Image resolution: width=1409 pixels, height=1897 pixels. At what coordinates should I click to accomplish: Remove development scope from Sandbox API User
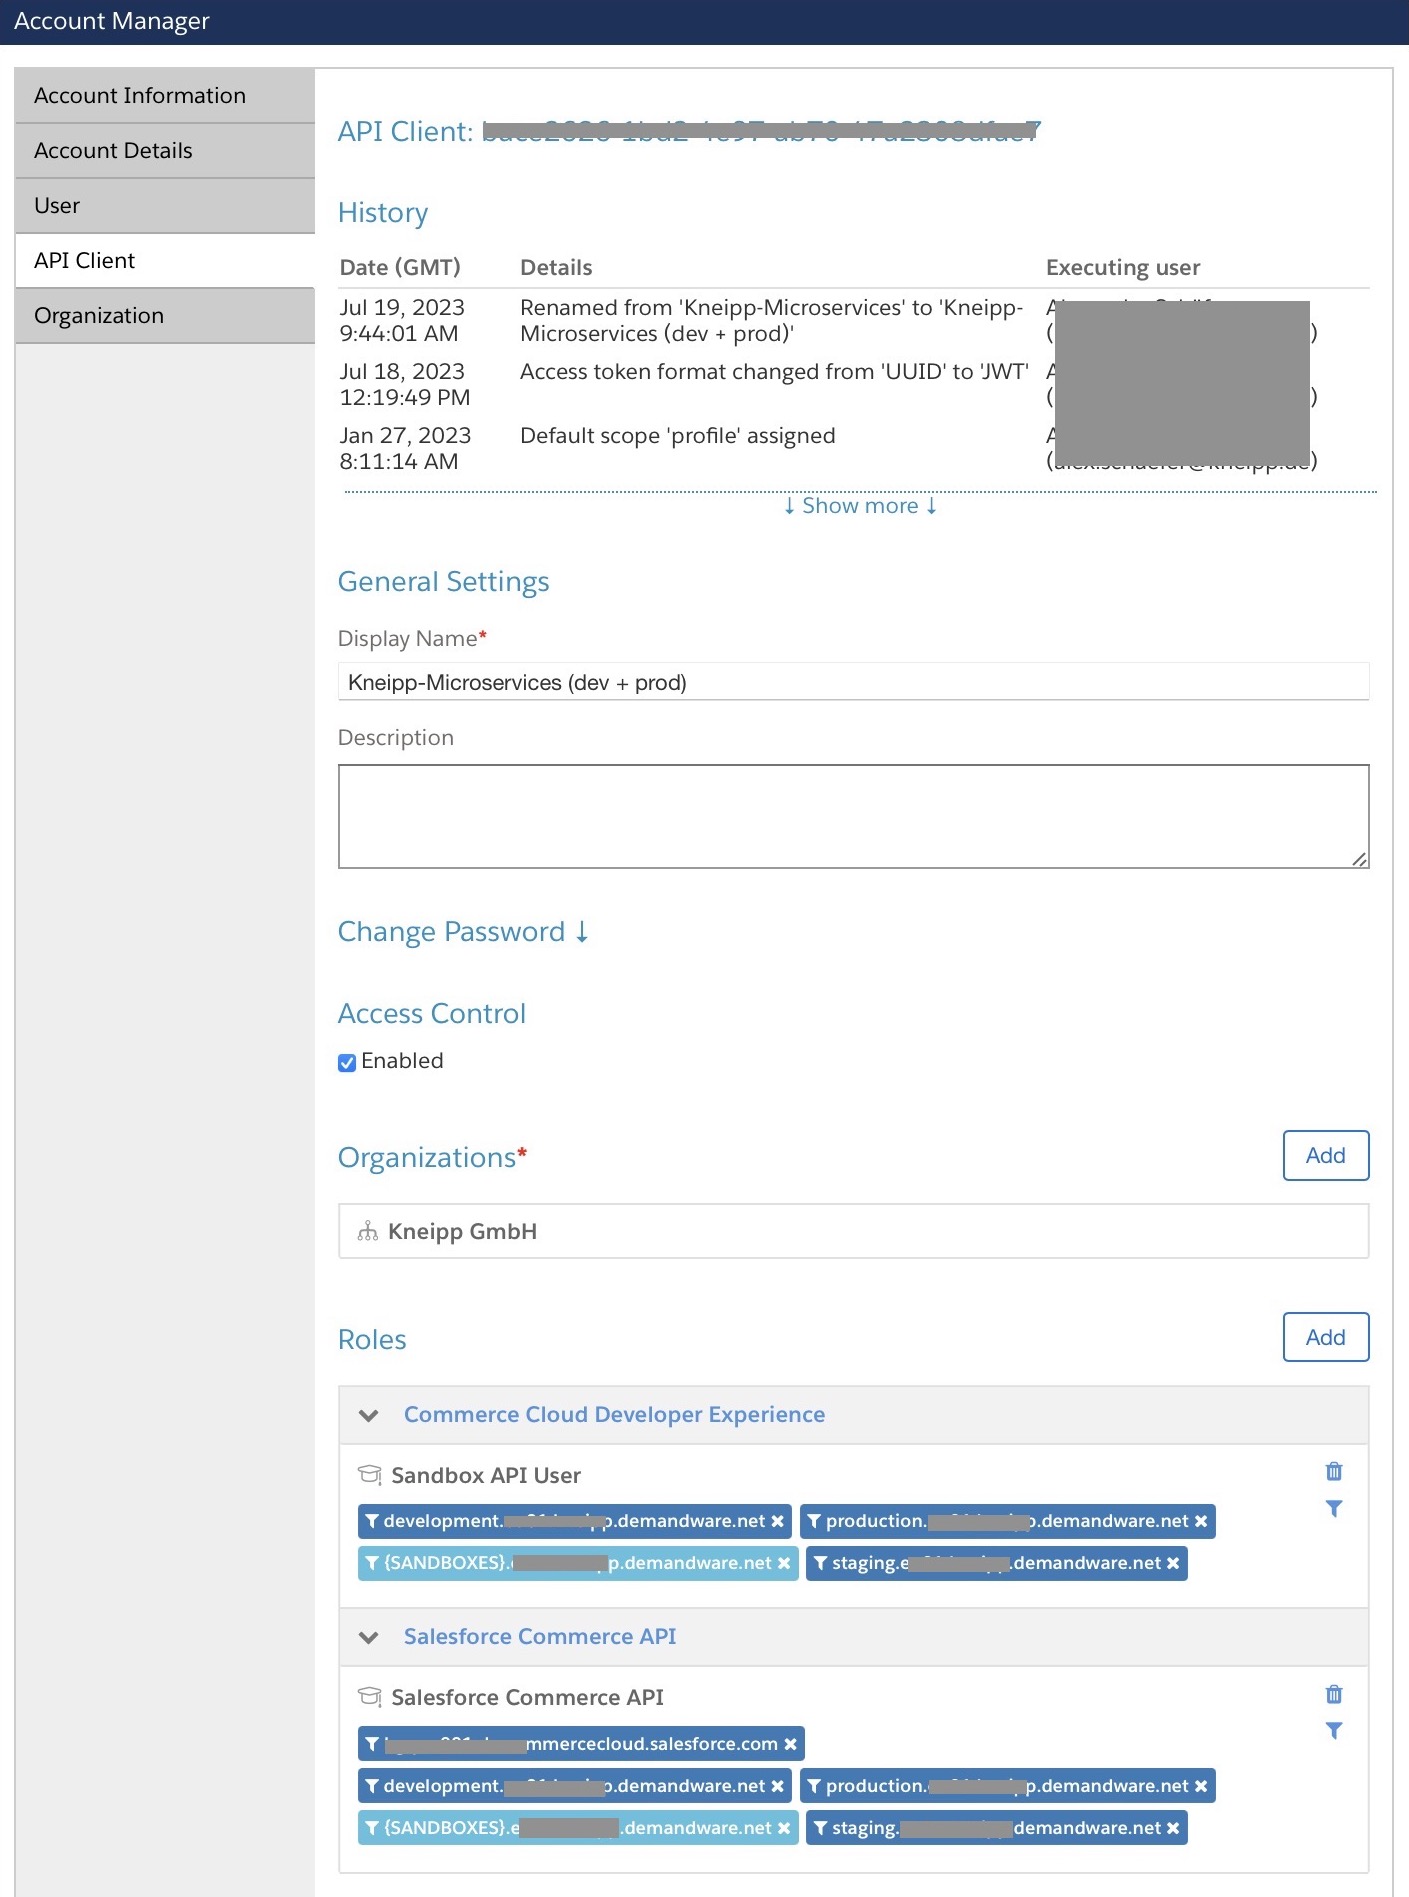(777, 1521)
